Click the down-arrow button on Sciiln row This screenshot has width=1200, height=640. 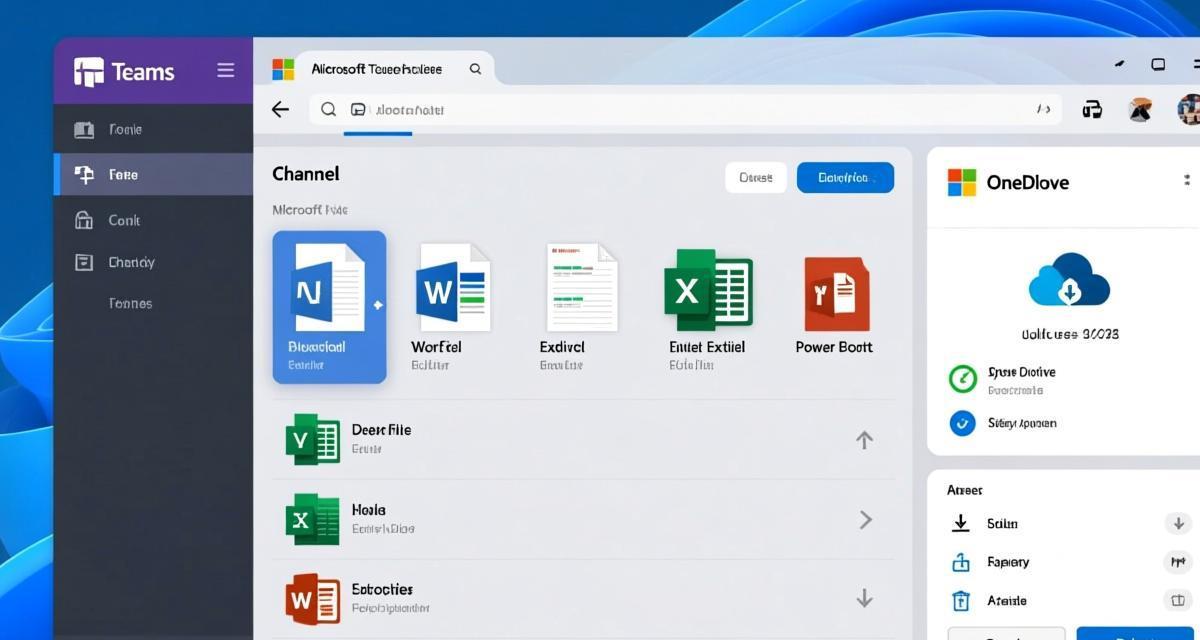click(1178, 523)
